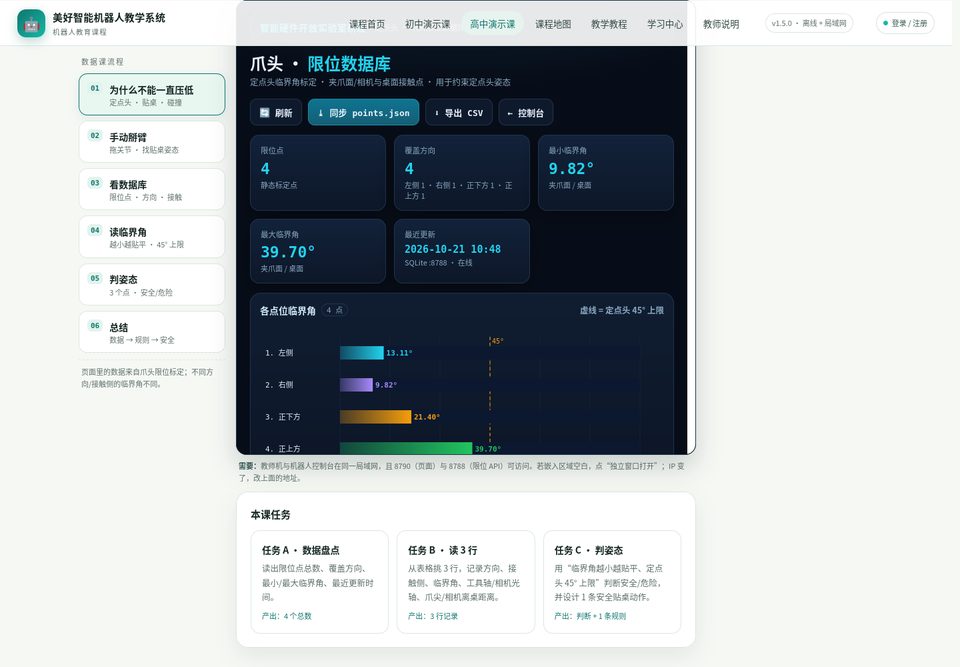Click the 最小临界角 9.82° card
The width and height of the screenshot is (960, 667).
point(606,173)
